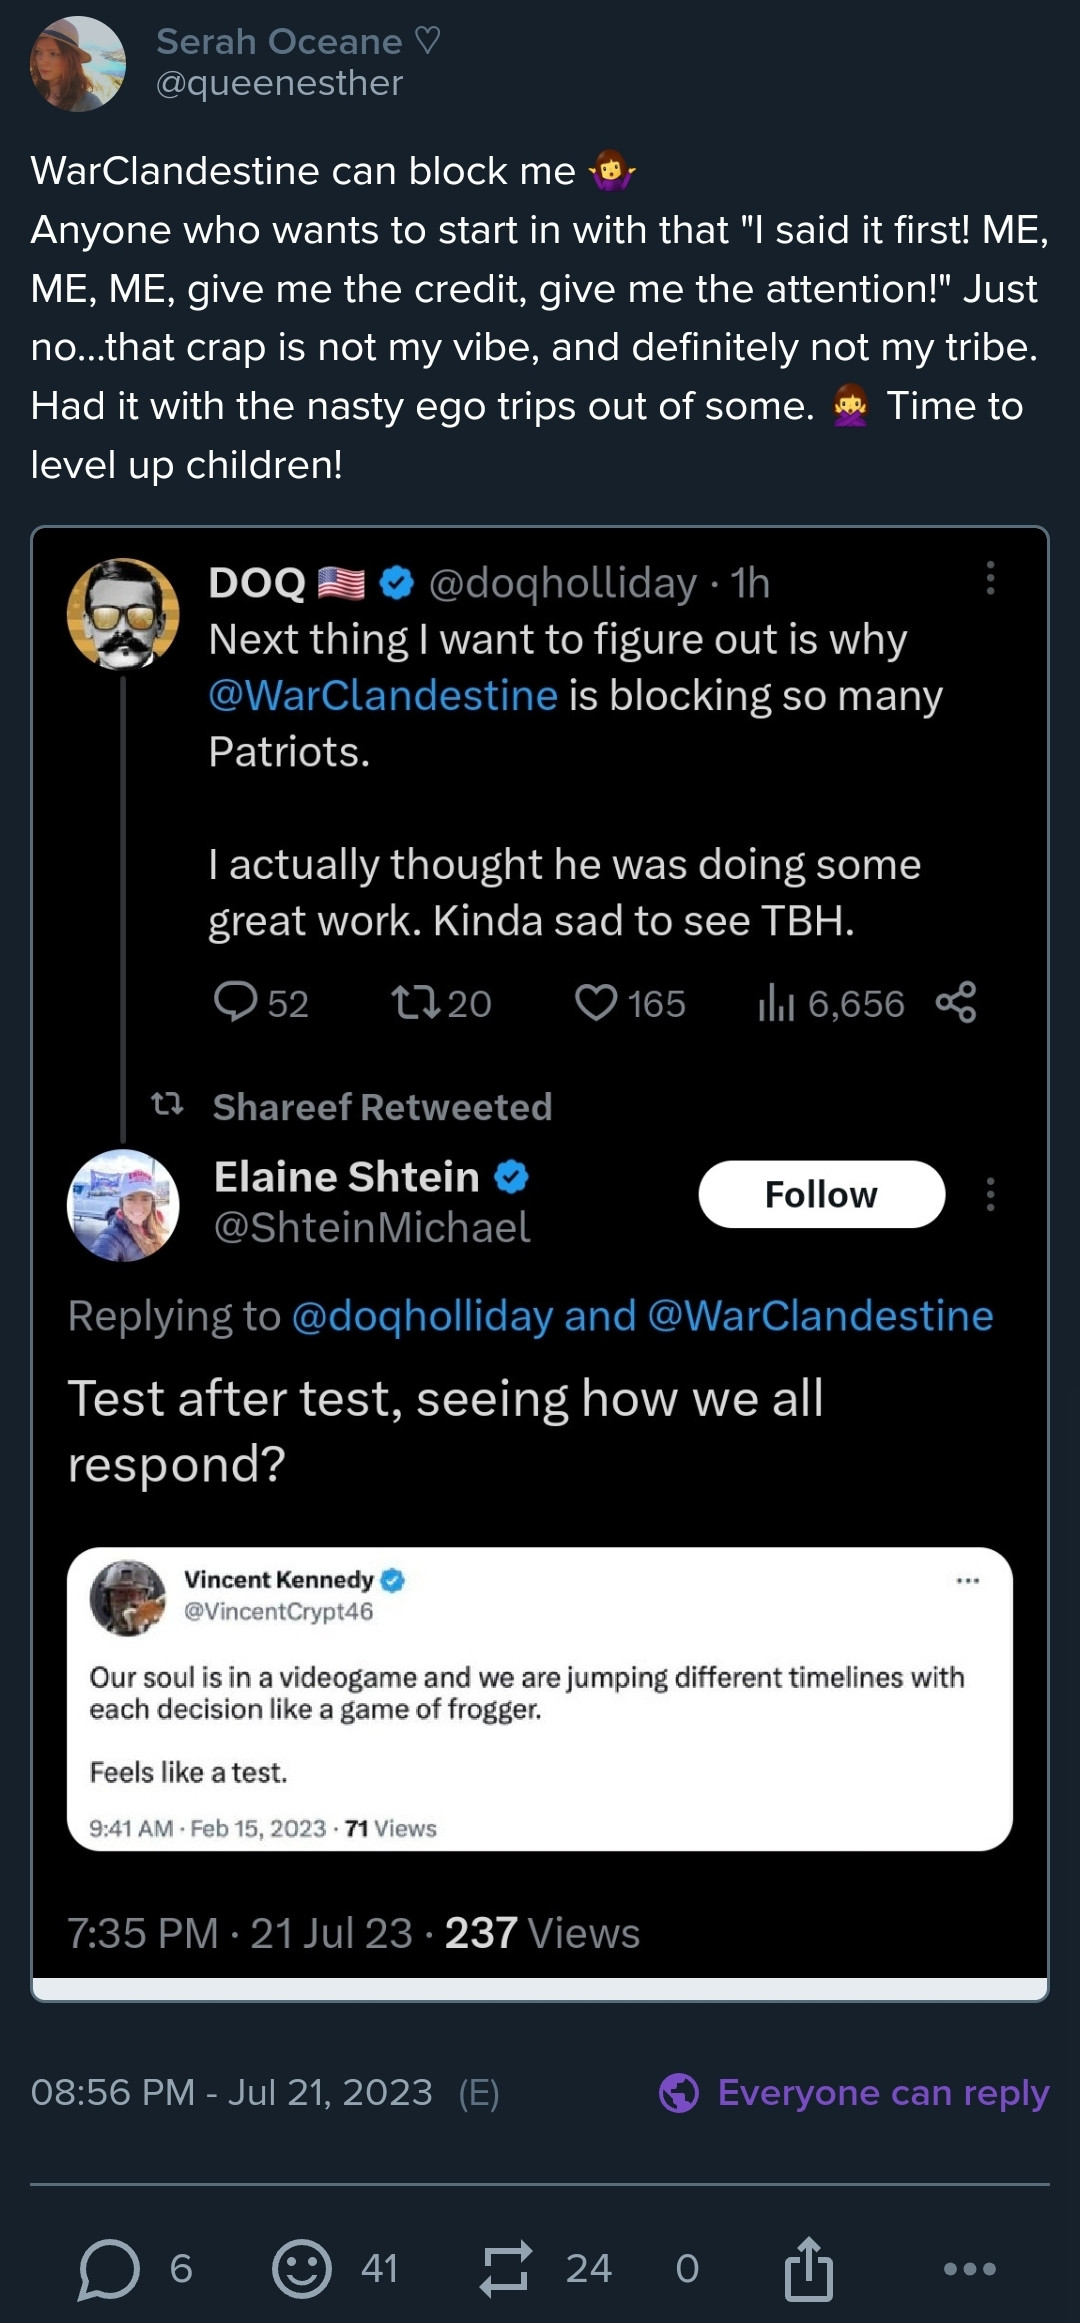Open the three-dot menu on DOQ's tweet
The height and width of the screenshot is (2323, 1080).
(x=990, y=578)
